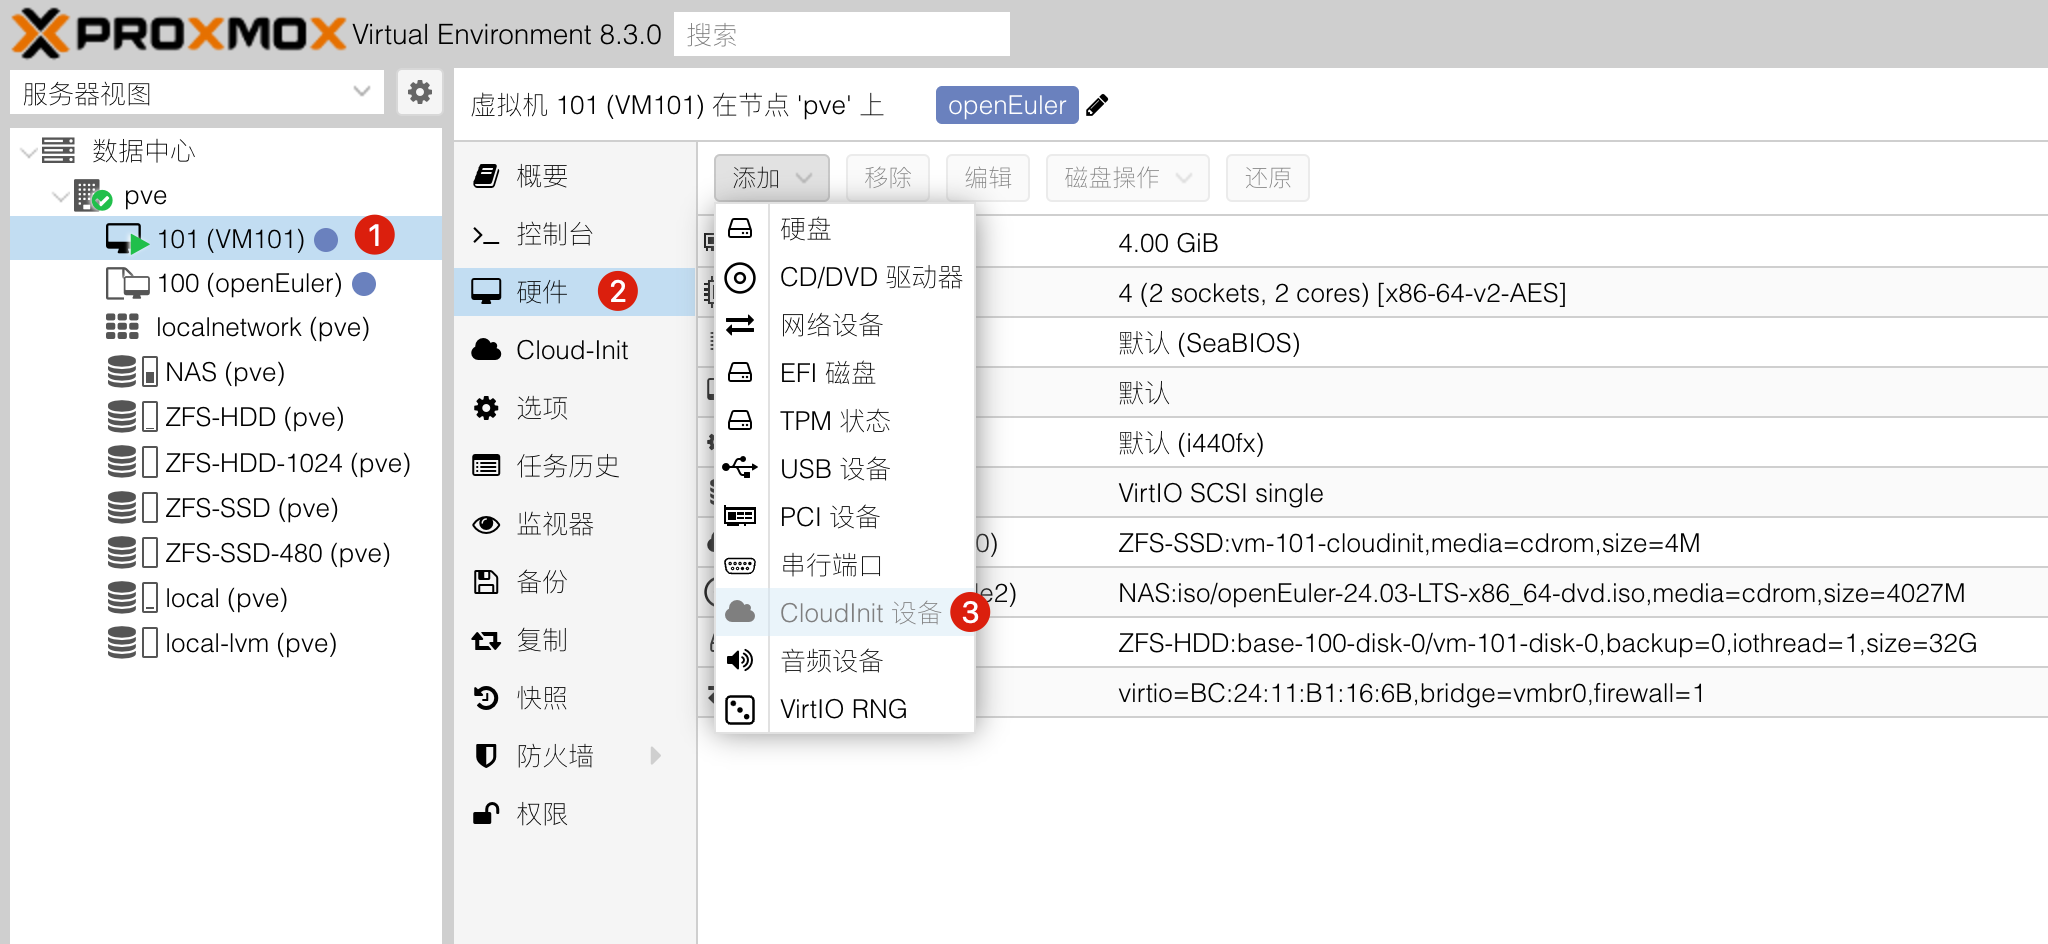
Task: Click into the 搜索 search field
Action: [x=842, y=35]
